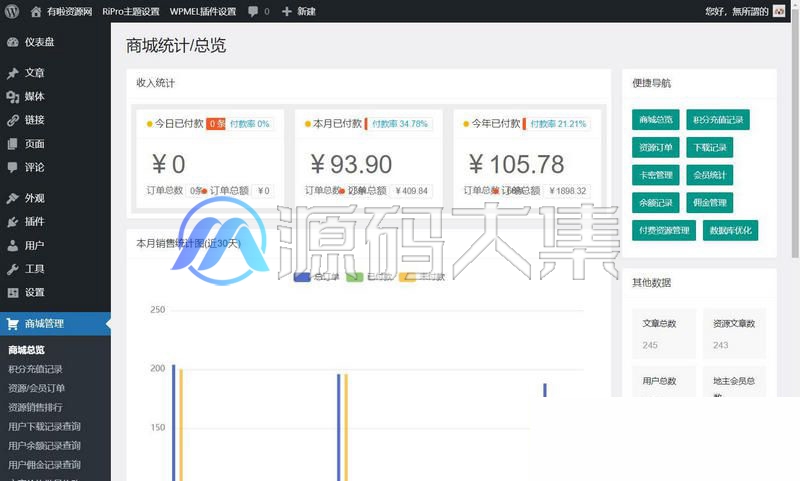Click the 插件 plugin icon
The image size is (800, 481).
click(13, 222)
